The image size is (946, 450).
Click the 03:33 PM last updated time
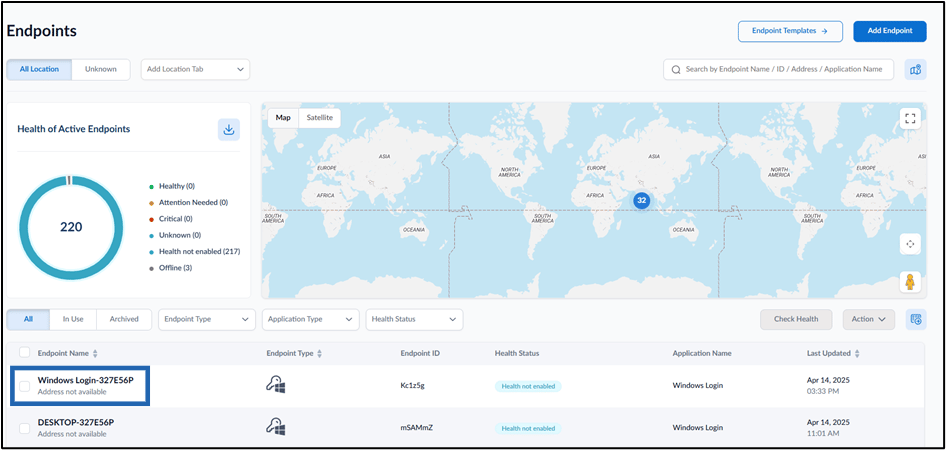coord(821,391)
